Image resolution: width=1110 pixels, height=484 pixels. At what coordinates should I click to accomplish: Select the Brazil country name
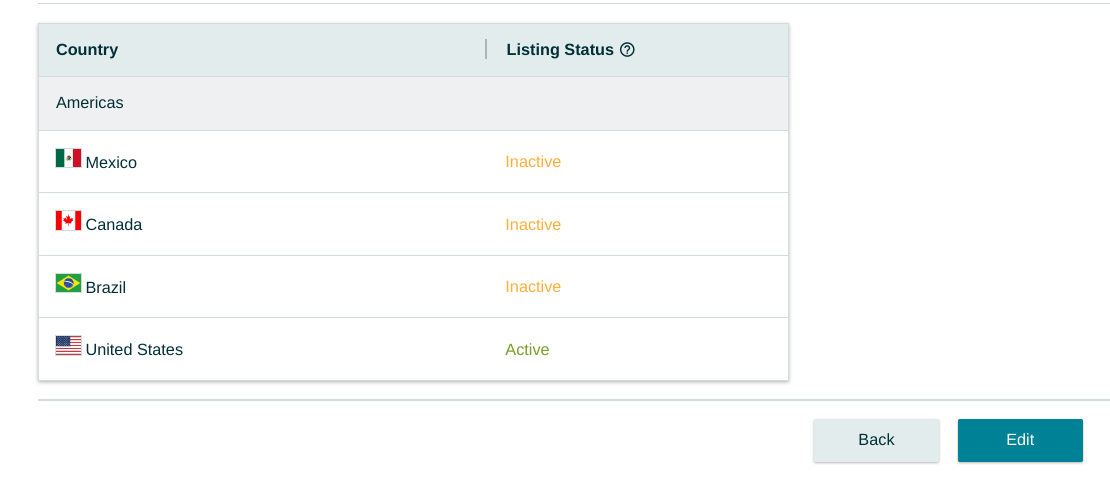tap(105, 287)
